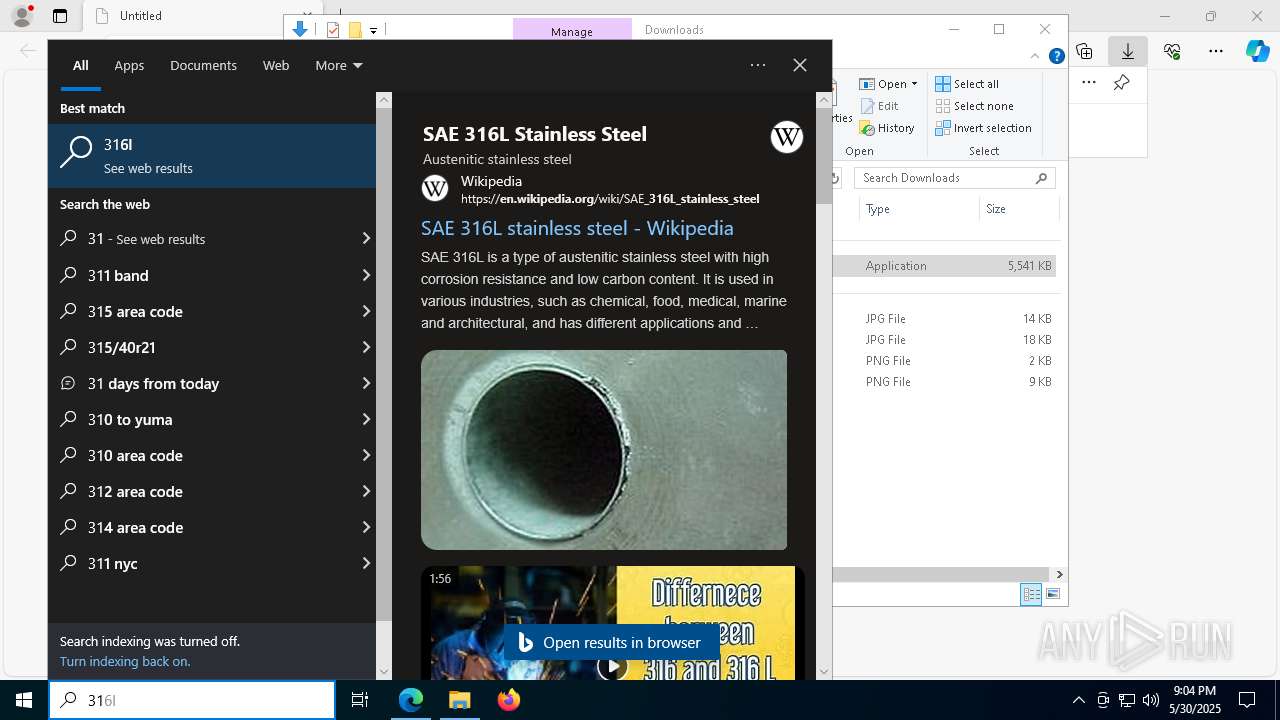The width and height of the screenshot is (1280, 720).
Task: Click Edge browser essentials heart icon
Action: [x=1172, y=51]
